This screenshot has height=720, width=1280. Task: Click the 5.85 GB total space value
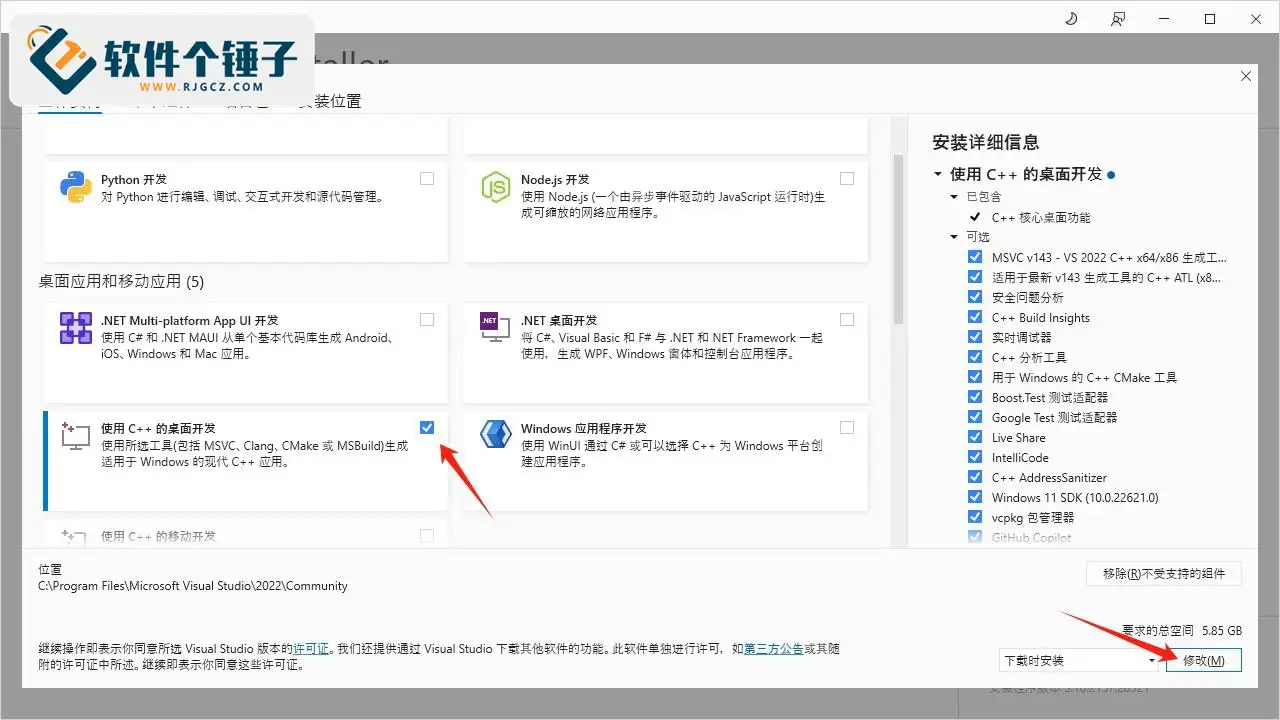click(1221, 631)
